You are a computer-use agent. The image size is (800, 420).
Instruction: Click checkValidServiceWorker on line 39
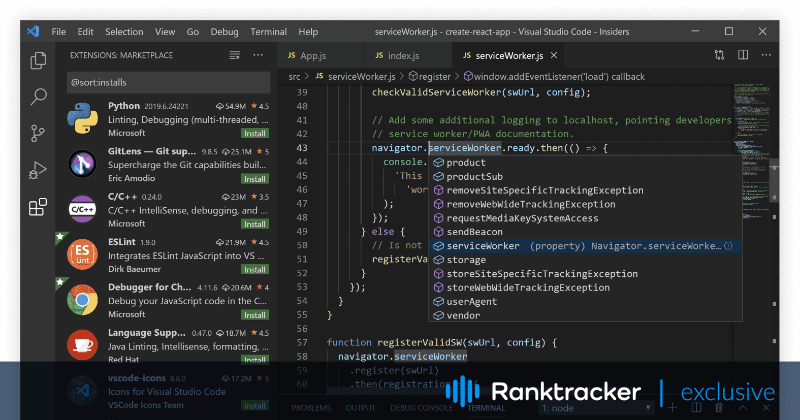[x=437, y=92]
